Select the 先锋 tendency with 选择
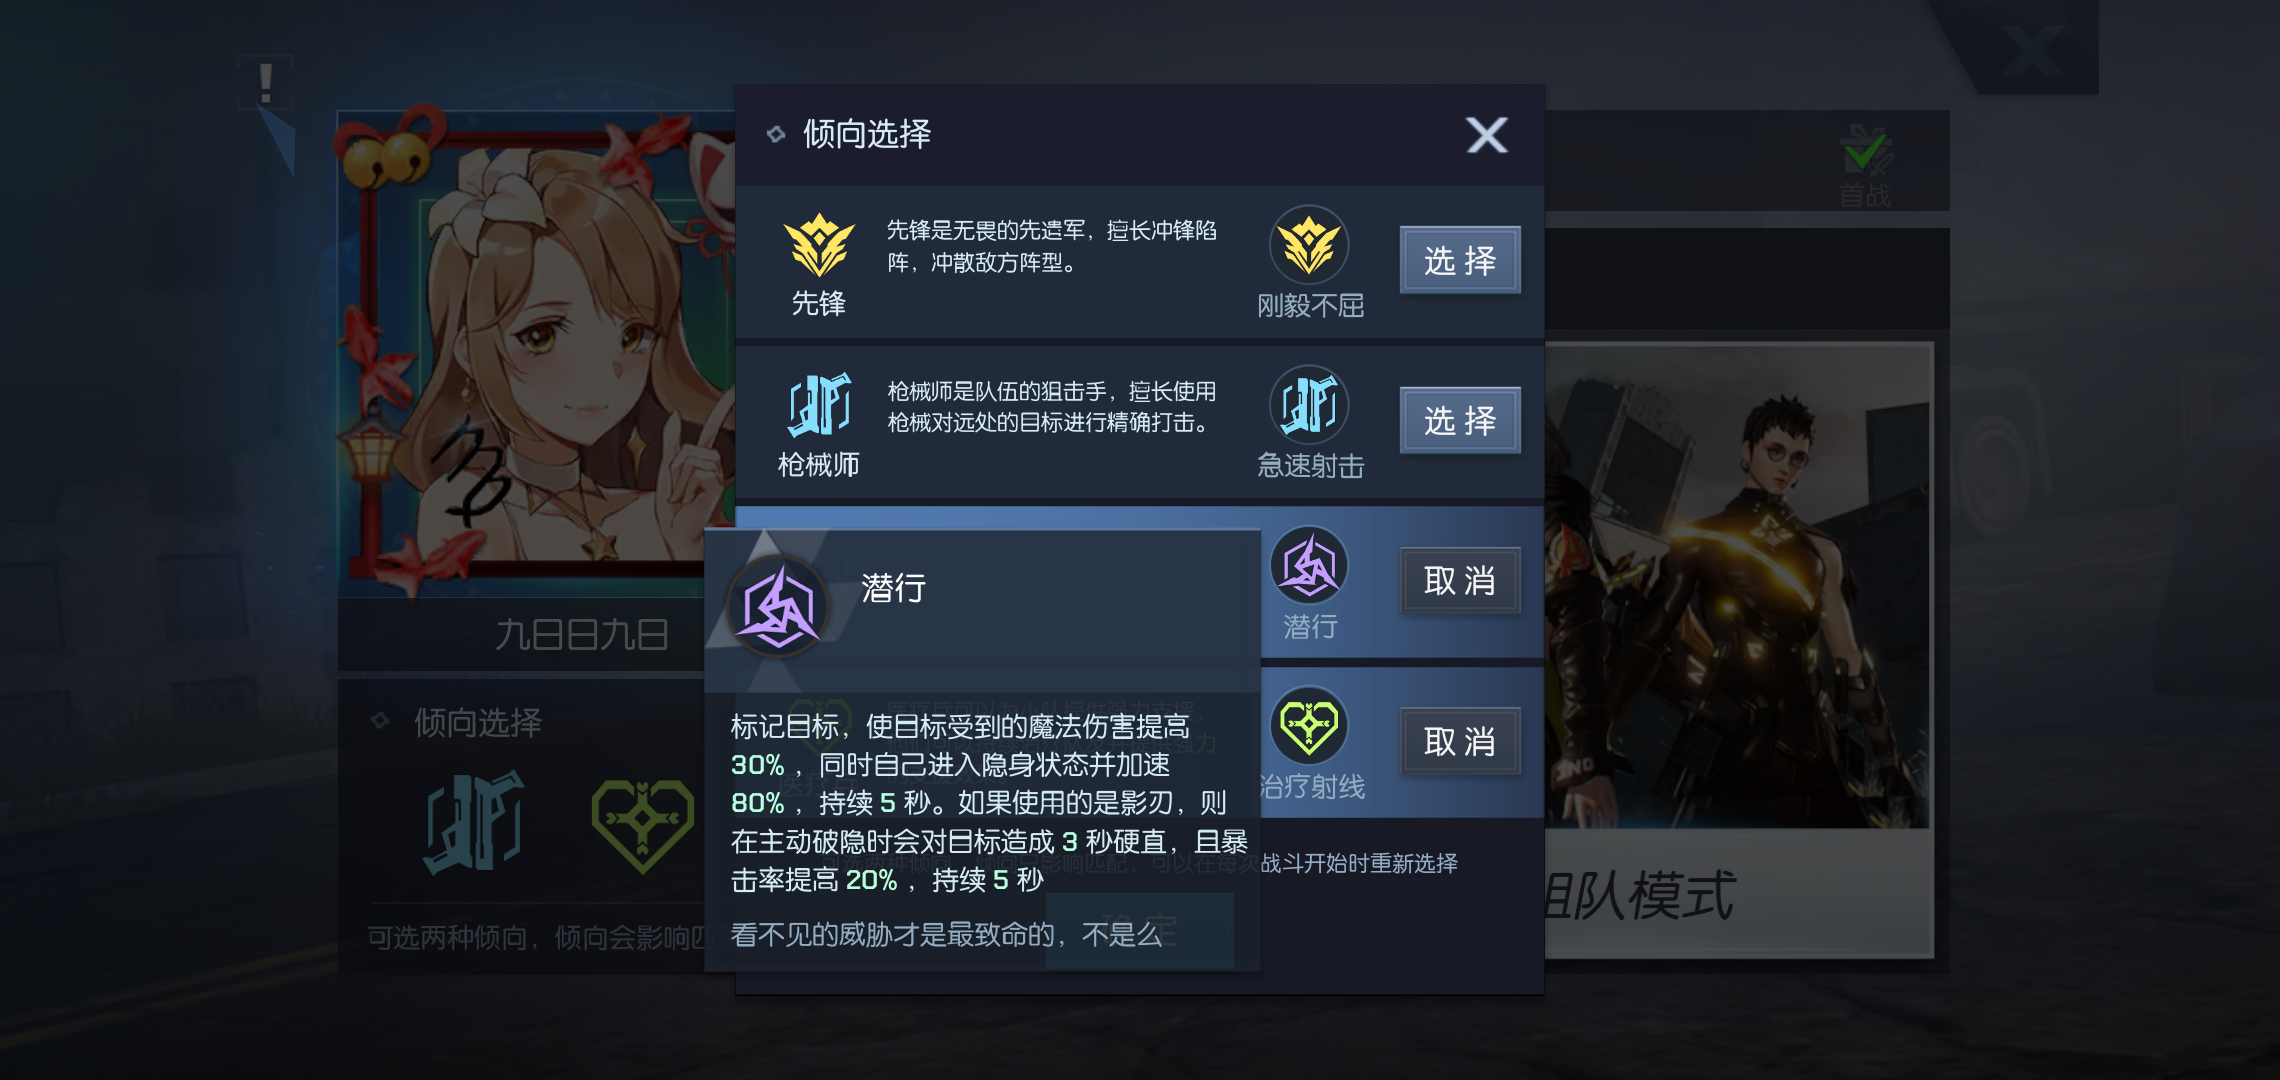The image size is (2280, 1080). tap(1460, 260)
